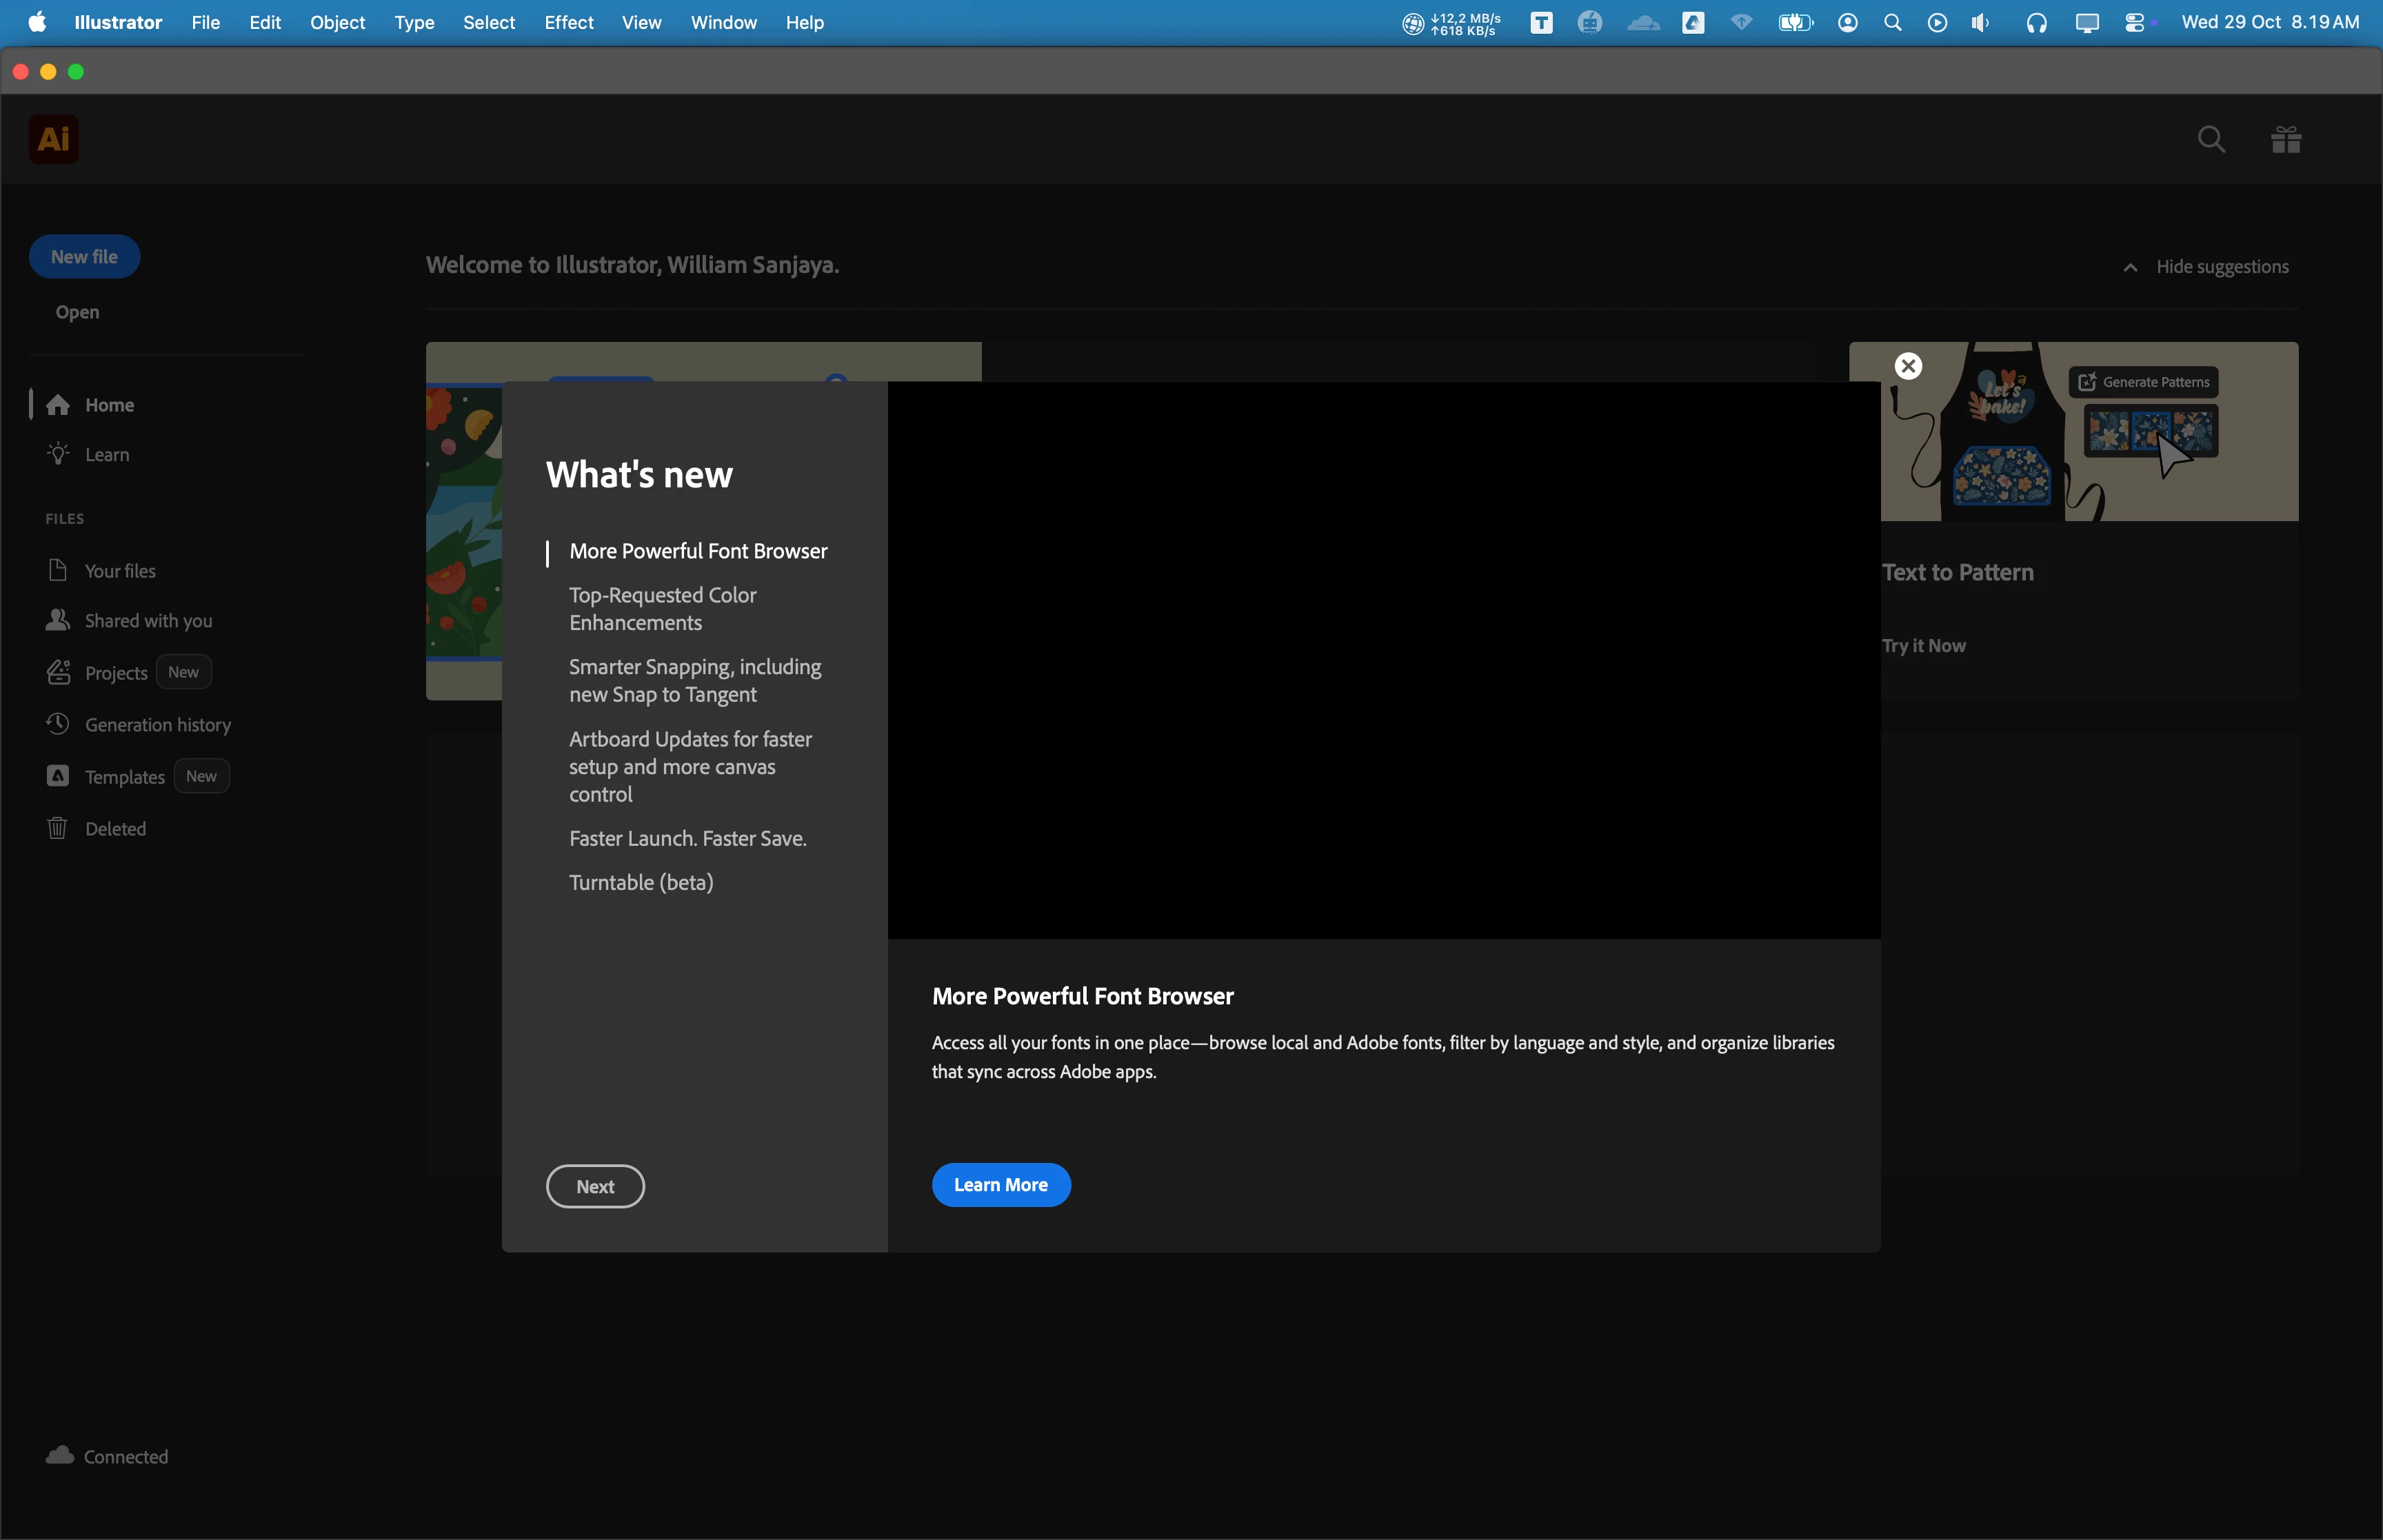The height and width of the screenshot is (1540, 2383).
Task: Open the Window menu
Action: 723,22
